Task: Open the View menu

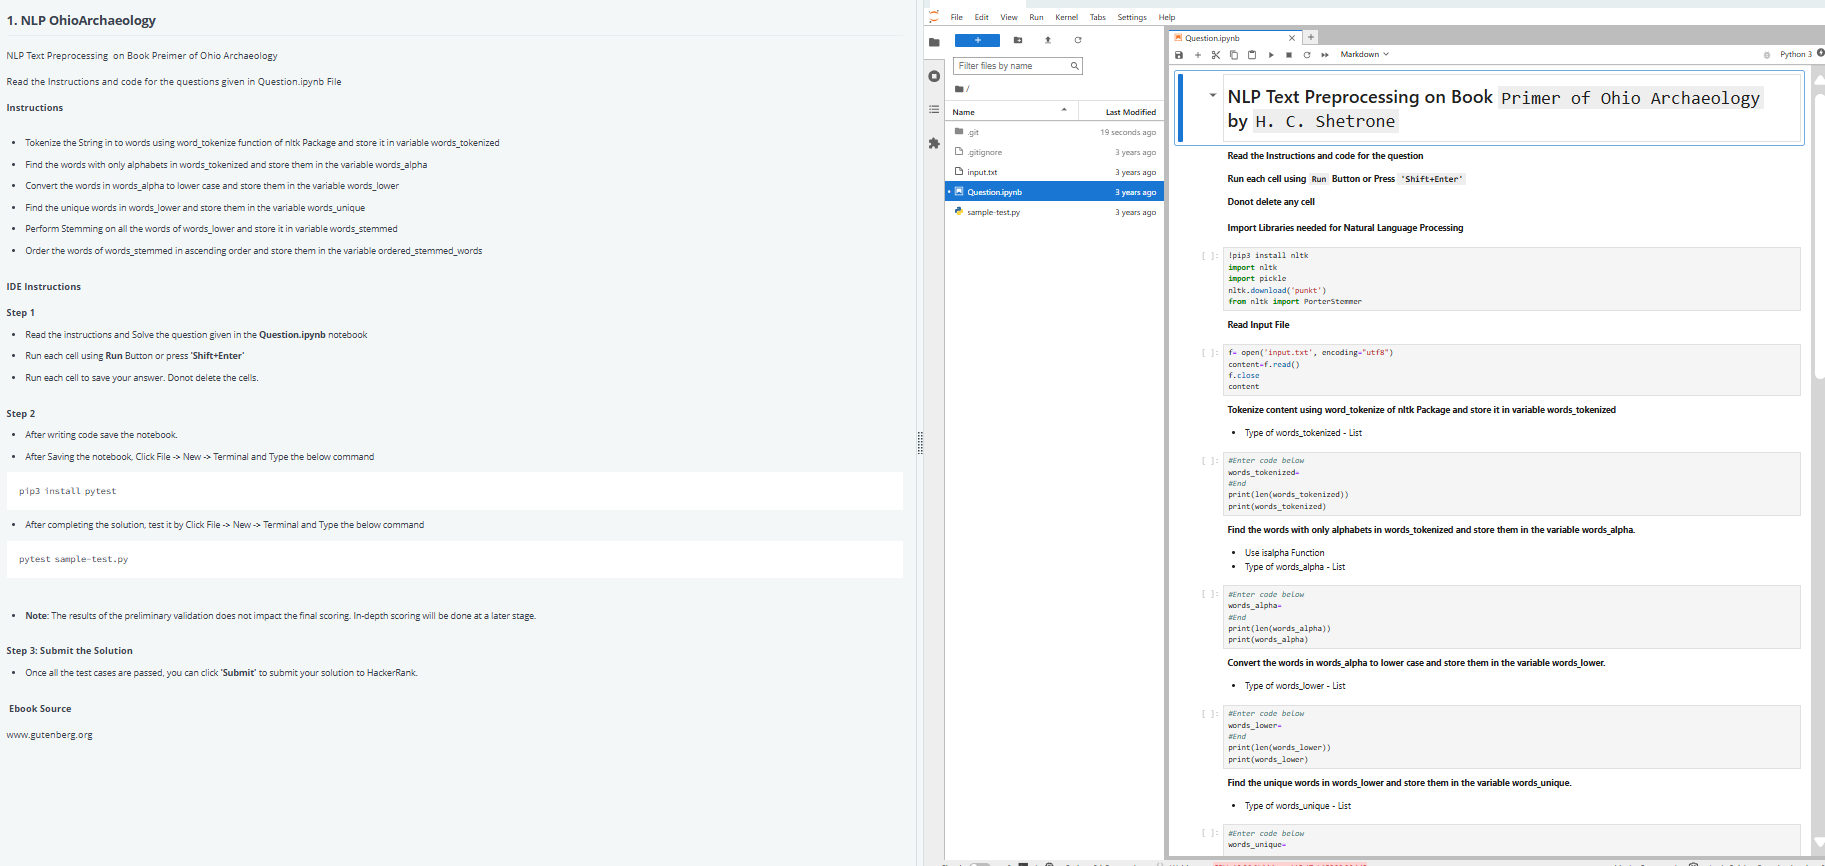Action: (x=1009, y=17)
